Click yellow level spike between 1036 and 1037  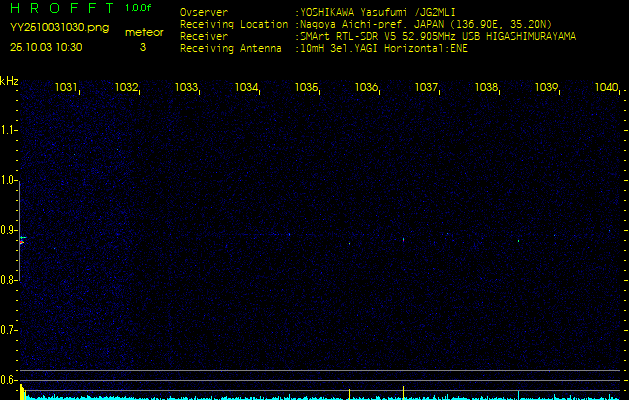pyautogui.click(x=403, y=393)
